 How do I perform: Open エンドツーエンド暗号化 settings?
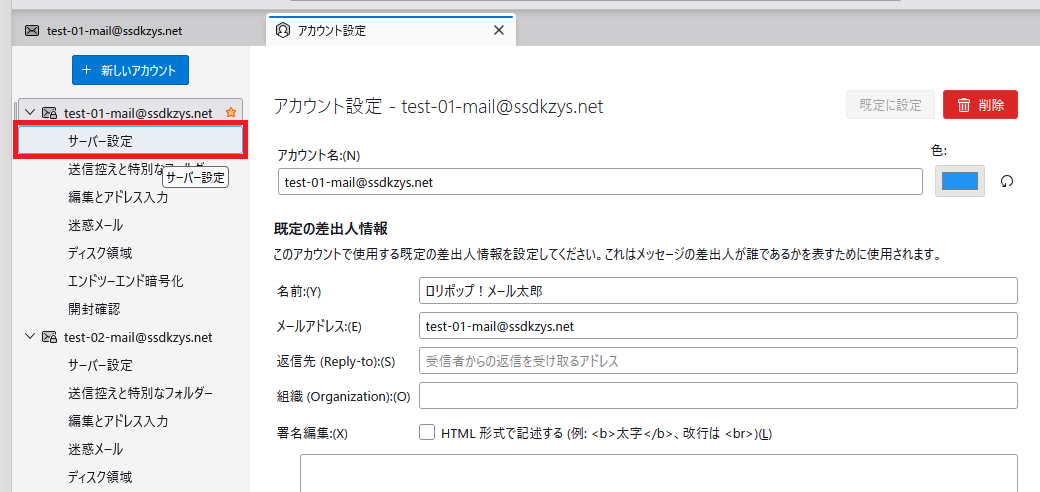[125, 281]
